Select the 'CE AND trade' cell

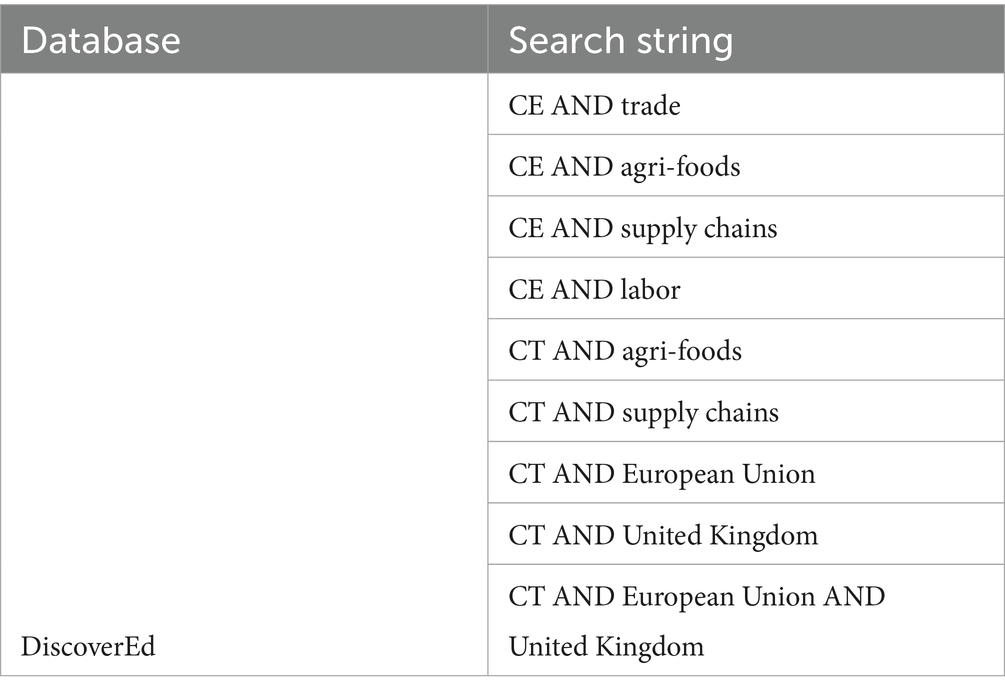coord(746,104)
